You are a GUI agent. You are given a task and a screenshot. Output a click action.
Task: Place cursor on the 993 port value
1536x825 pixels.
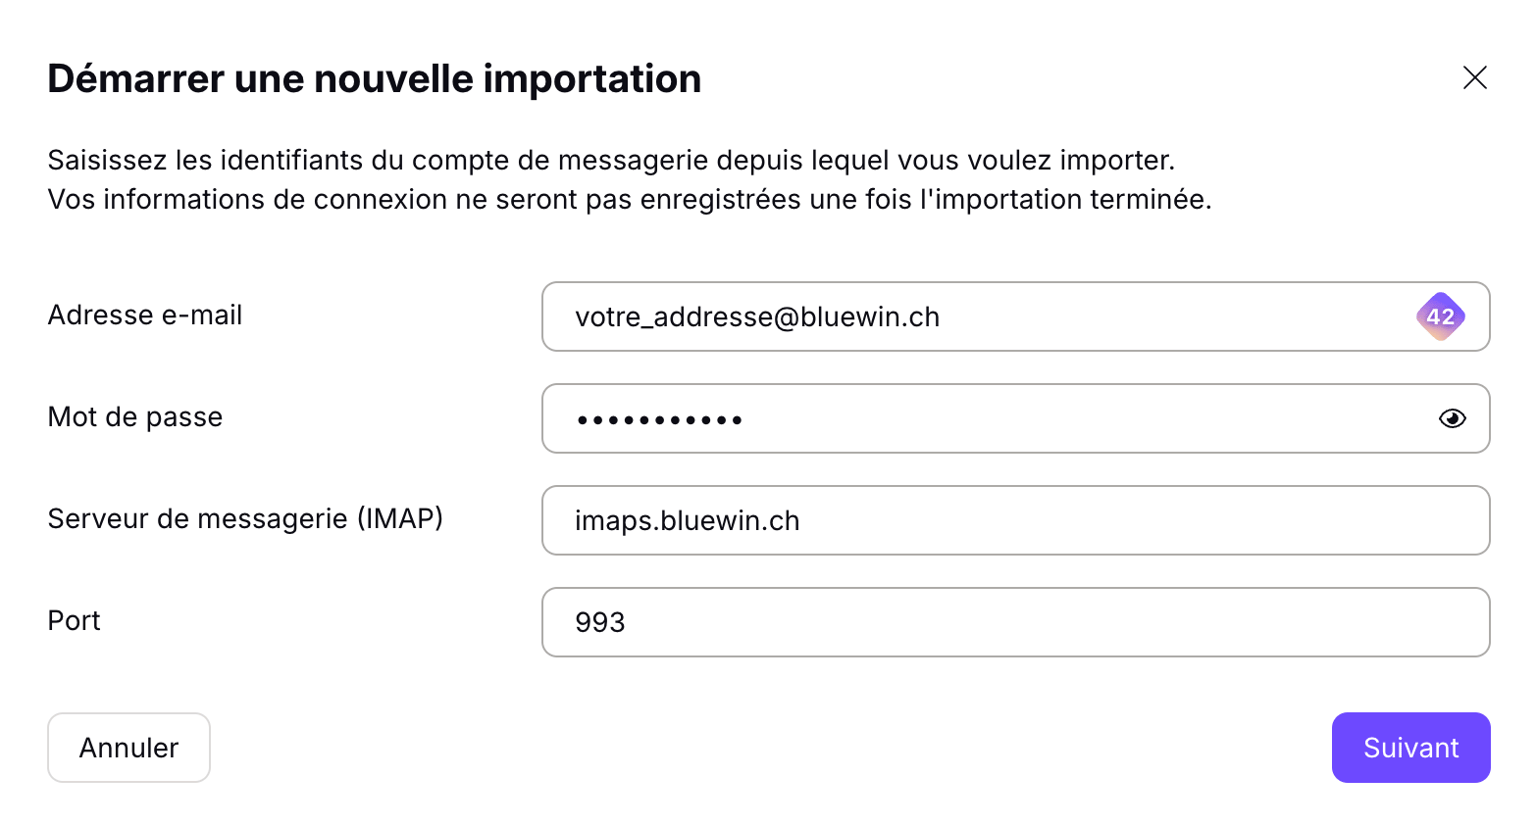[x=600, y=623]
